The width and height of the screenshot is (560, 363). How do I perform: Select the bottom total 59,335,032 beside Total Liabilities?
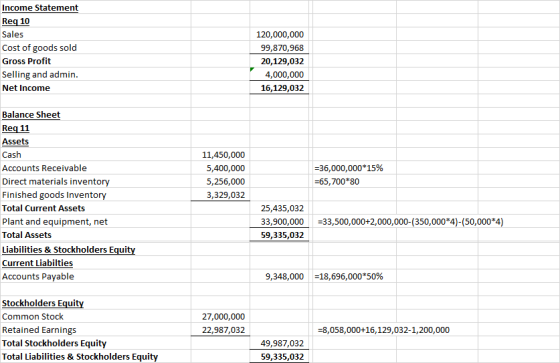282,357
